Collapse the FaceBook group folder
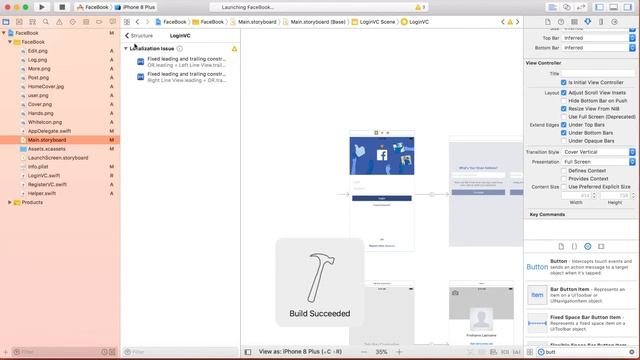The width and height of the screenshot is (640, 360). coord(10,42)
